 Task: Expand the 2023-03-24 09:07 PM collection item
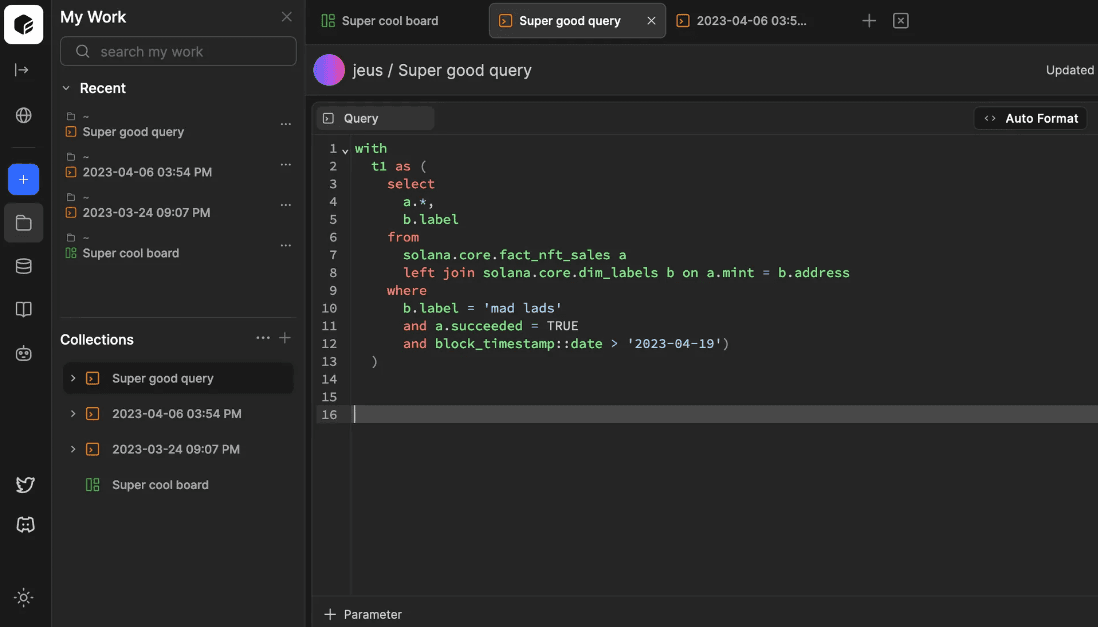coord(73,449)
